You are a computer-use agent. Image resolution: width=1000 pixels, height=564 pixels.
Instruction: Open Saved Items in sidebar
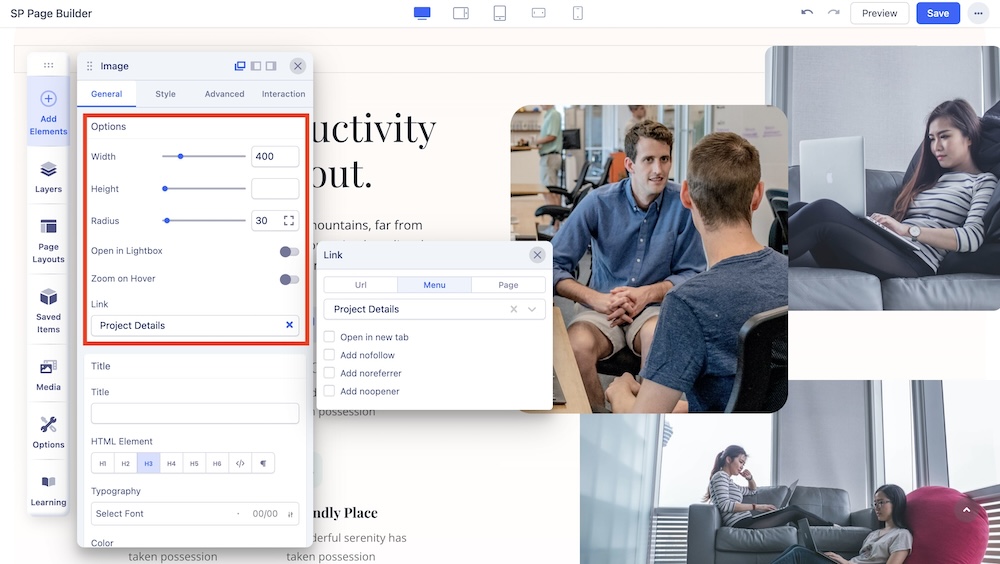(x=48, y=310)
